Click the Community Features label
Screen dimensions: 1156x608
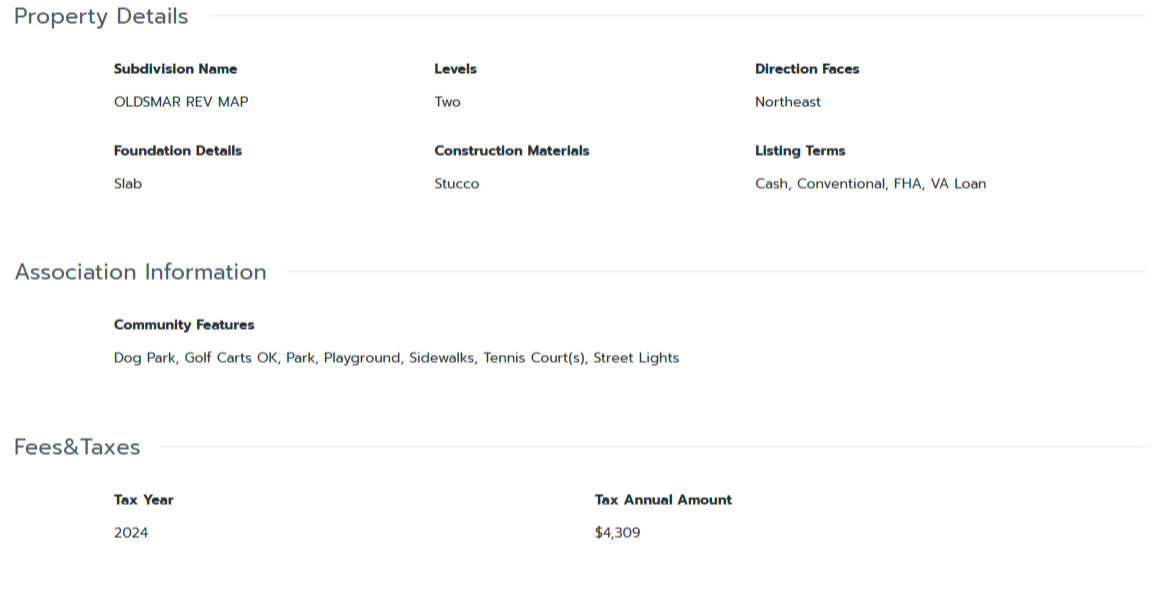184,325
